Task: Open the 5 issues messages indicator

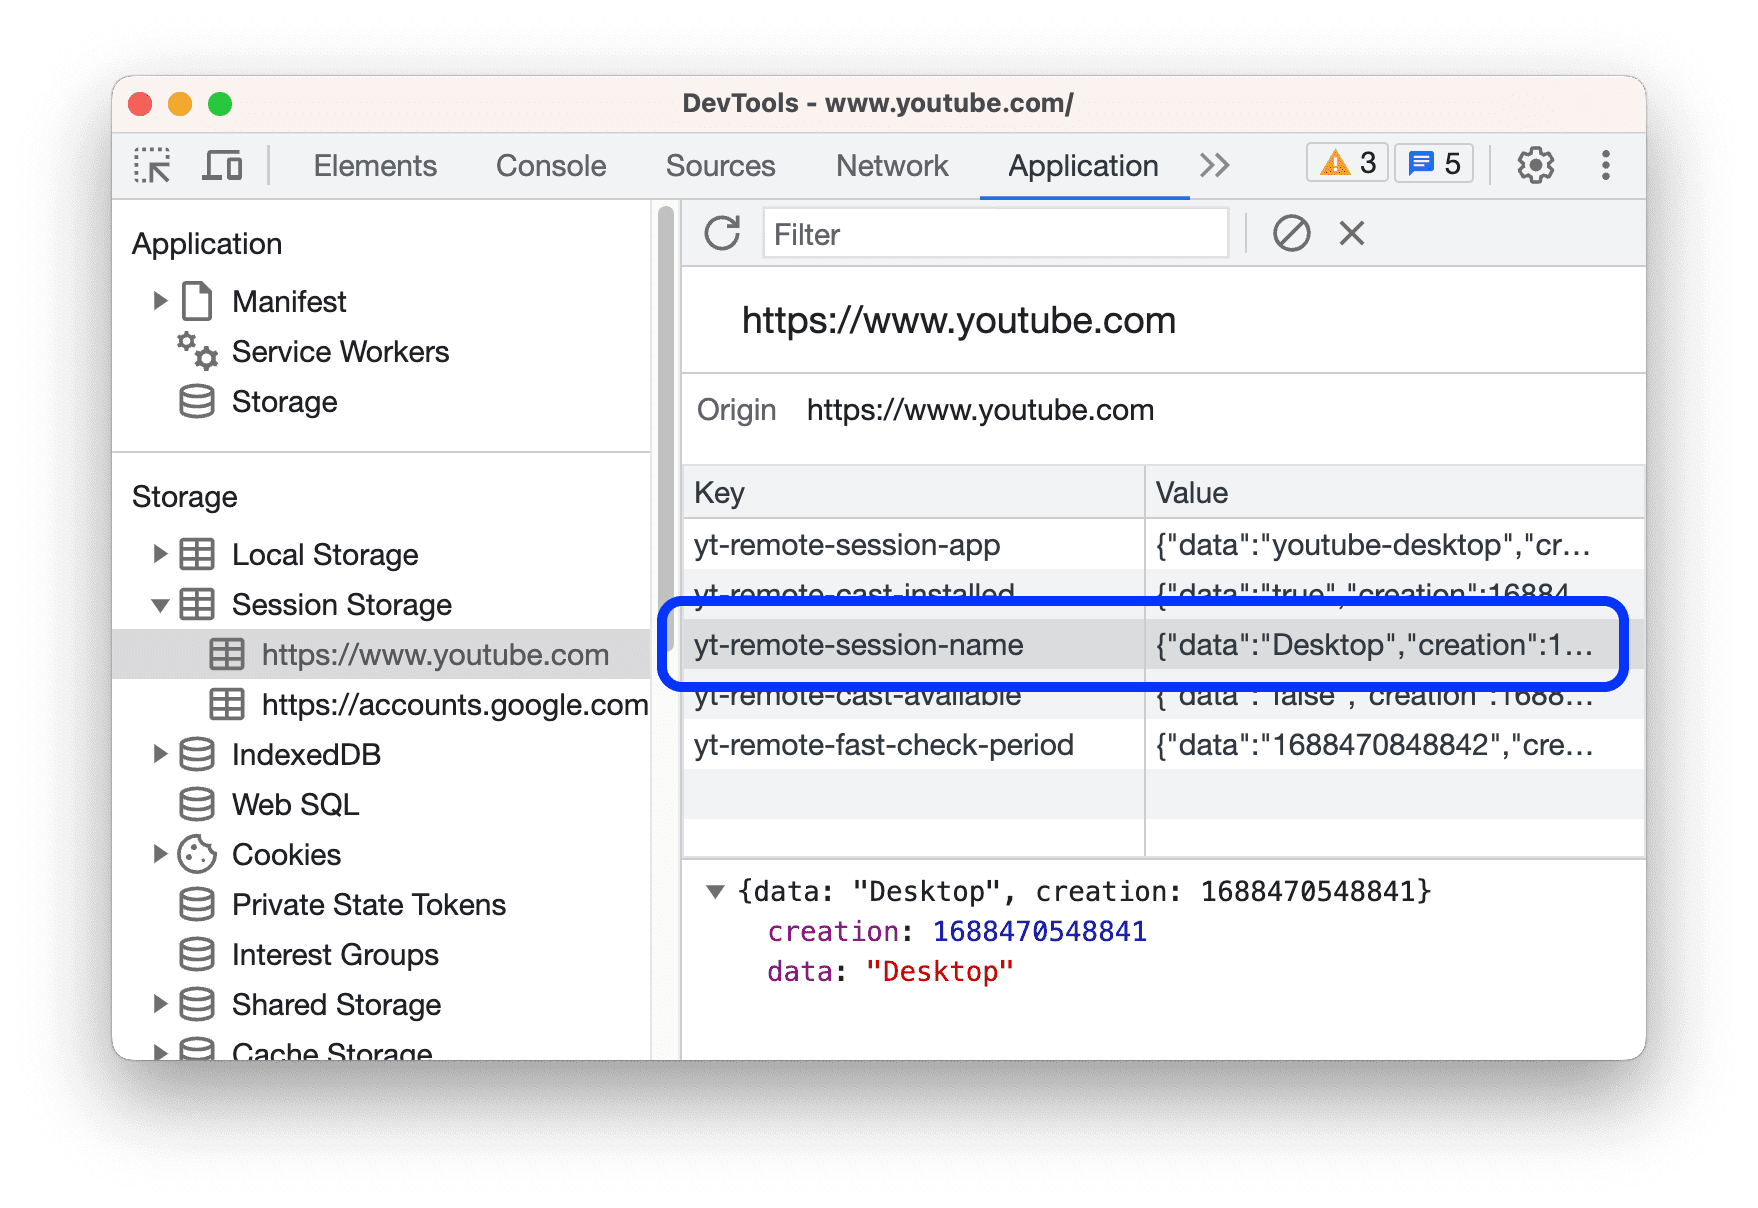Action: pyautogui.click(x=1432, y=163)
